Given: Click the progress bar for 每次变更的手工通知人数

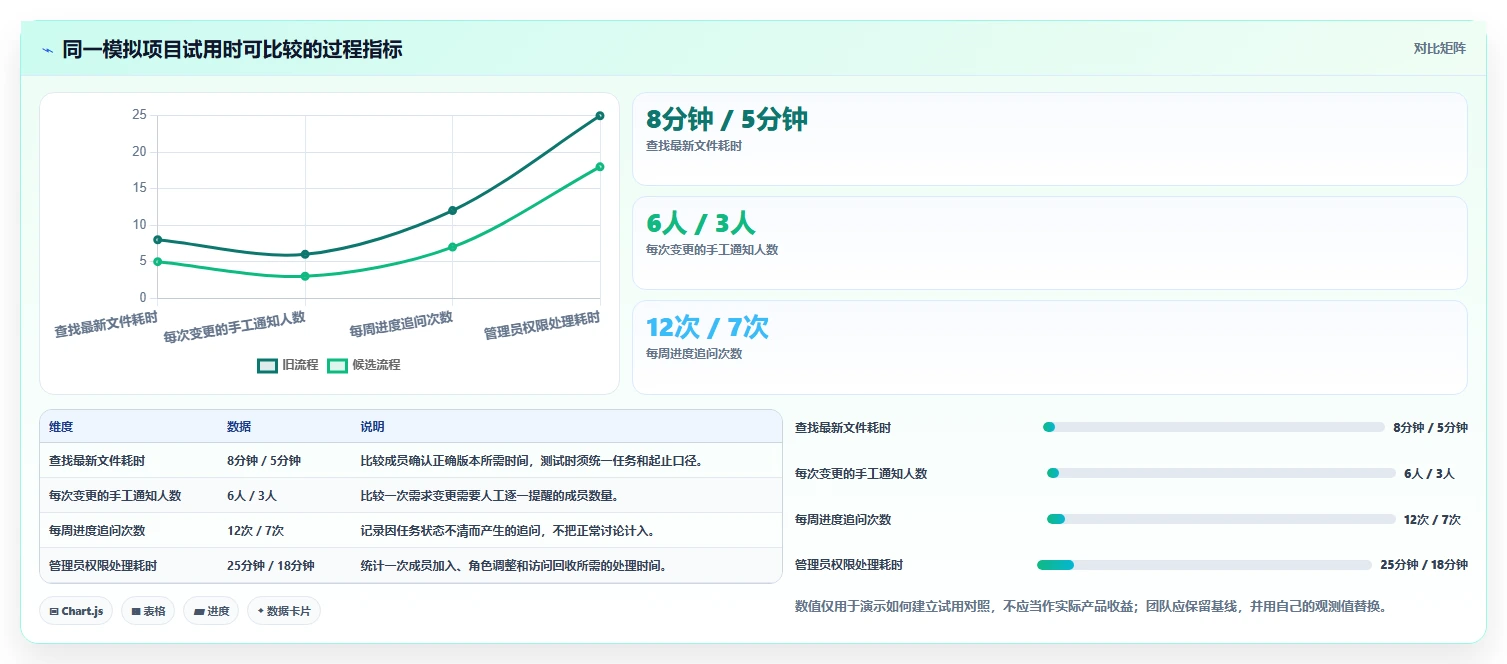Looking at the screenshot, I should (1221, 473).
